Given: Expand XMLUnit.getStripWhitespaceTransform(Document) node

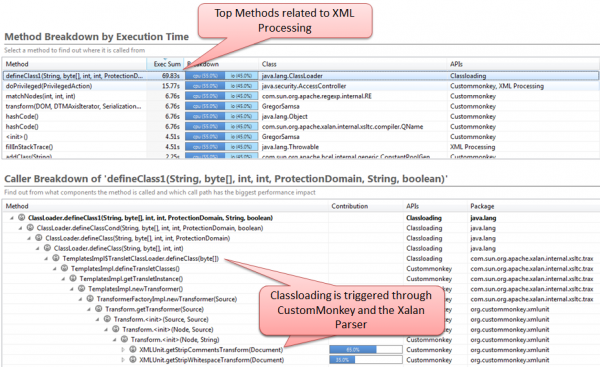Looking at the screenshot, I should tap(123, 360).
